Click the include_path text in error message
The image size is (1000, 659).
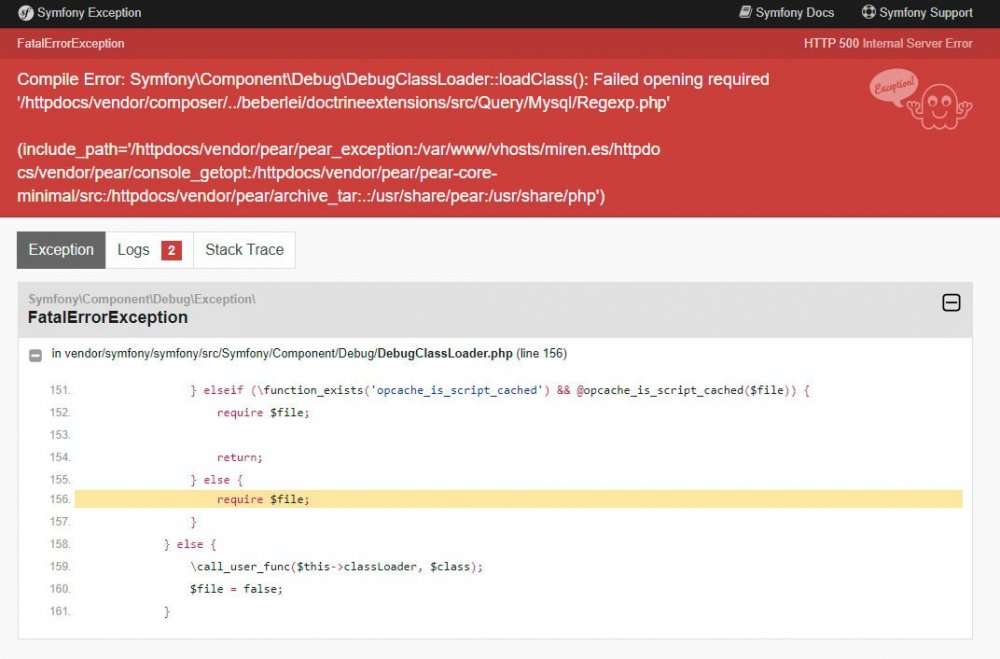[x=339, y=172]
